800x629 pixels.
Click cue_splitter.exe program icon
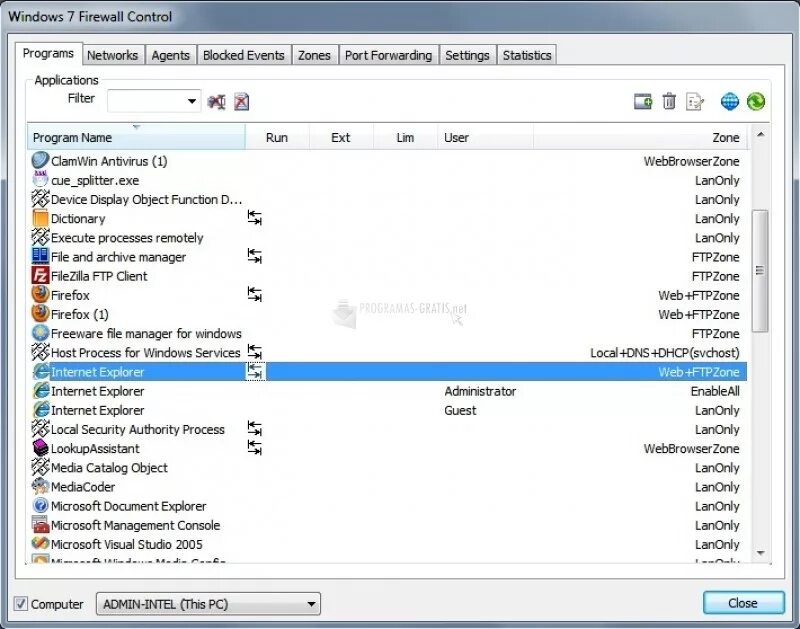(x=40, y=180)
